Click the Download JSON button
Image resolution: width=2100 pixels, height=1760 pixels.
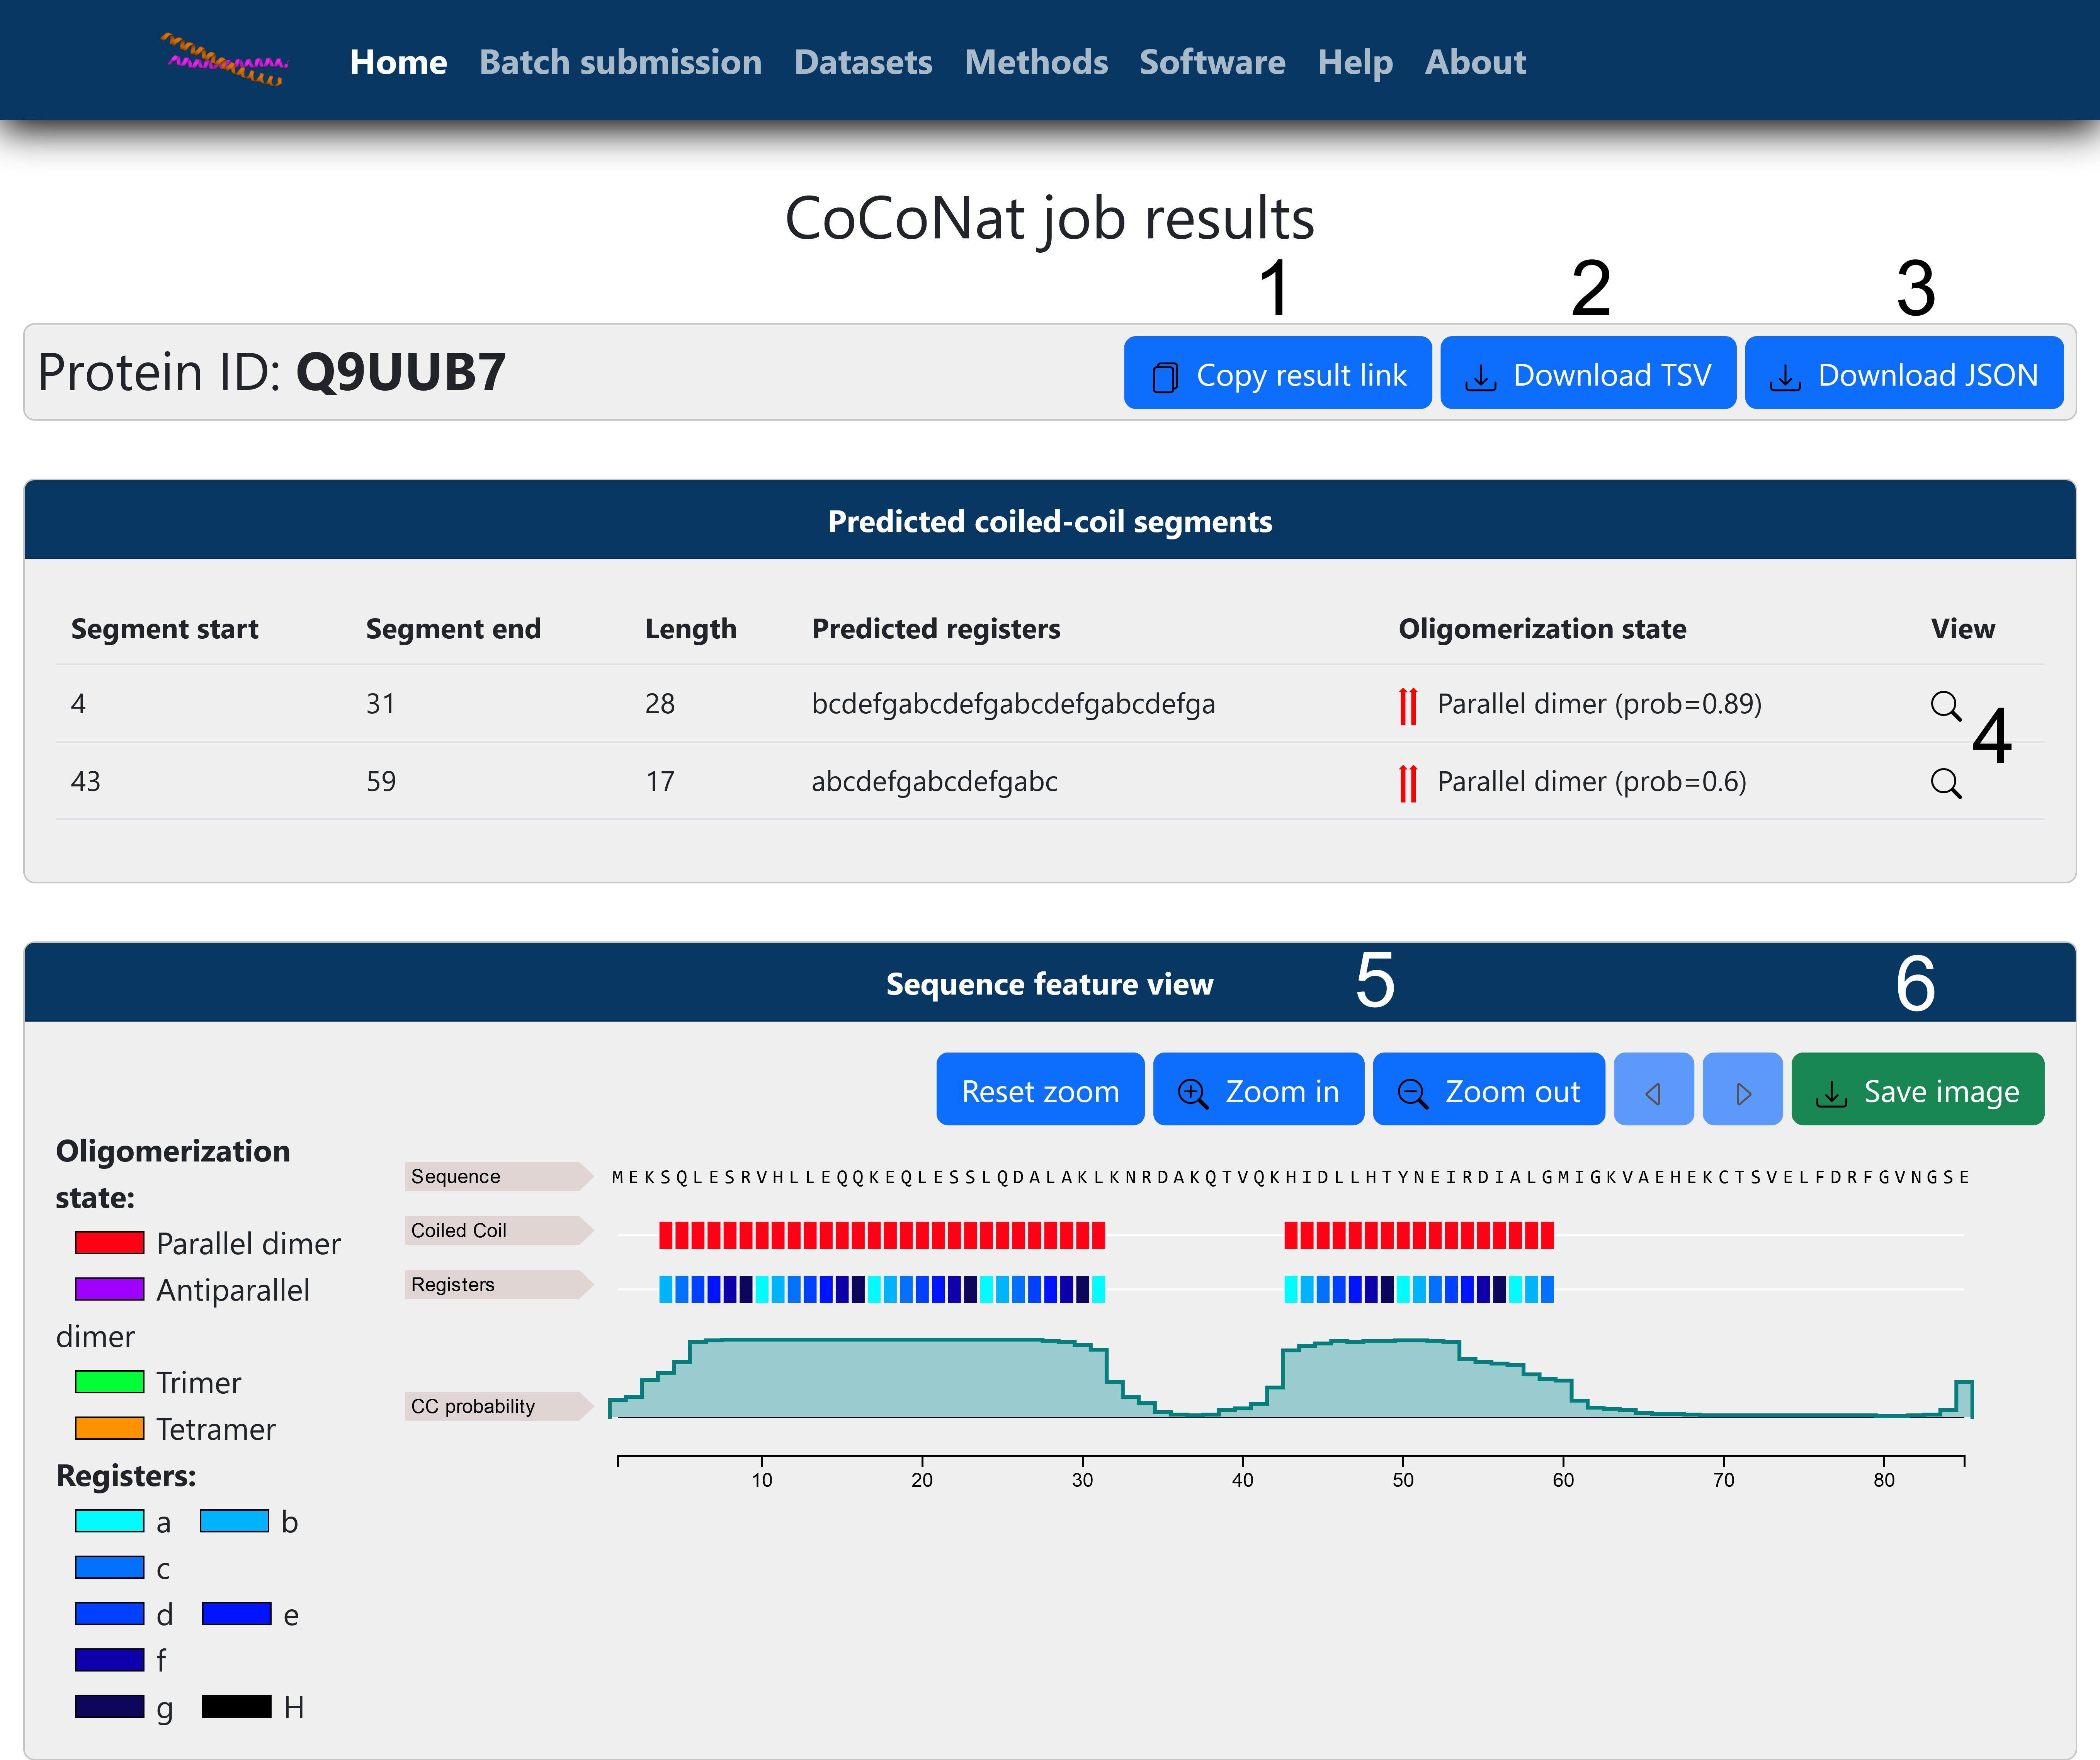coord(1904,373)
